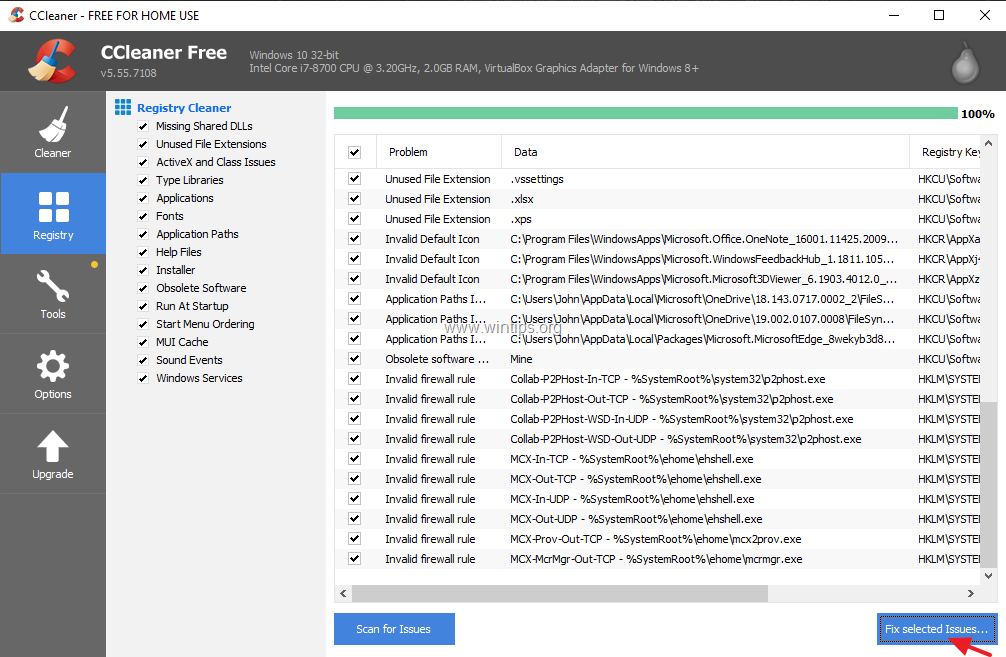Viewport: 1006px width, 657px height.
Task: Open the Tools wrench section
Action: coord(53,294)
